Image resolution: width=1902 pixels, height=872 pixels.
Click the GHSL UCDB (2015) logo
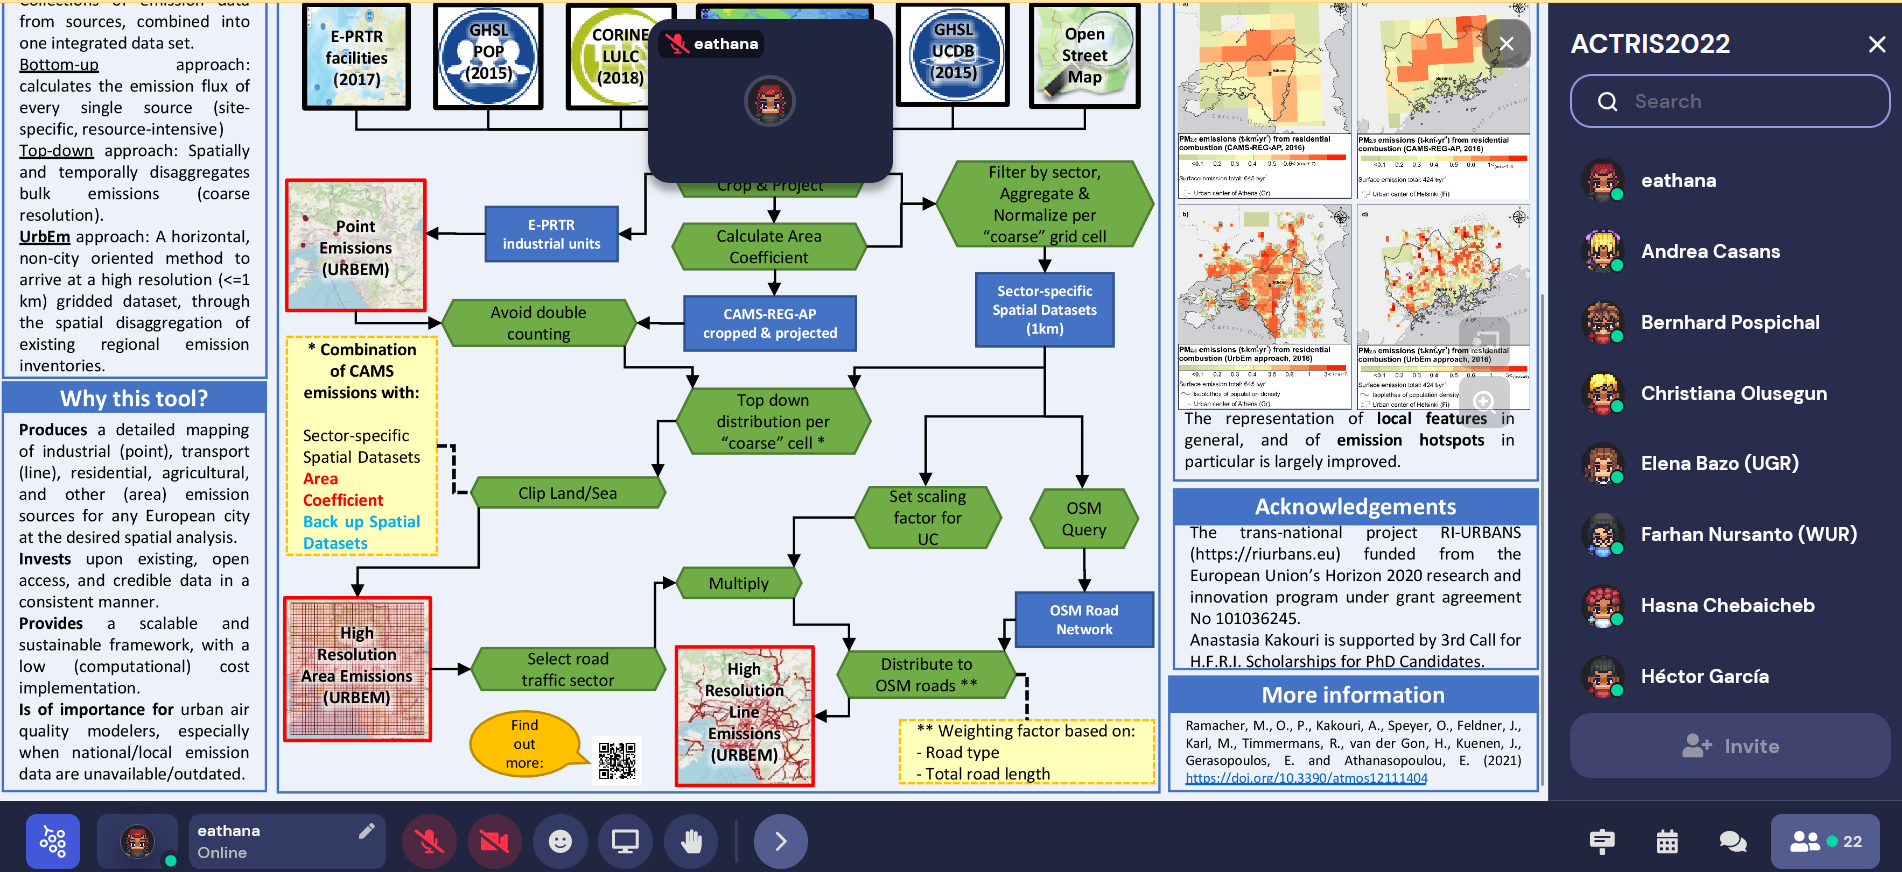click(952, 55)
